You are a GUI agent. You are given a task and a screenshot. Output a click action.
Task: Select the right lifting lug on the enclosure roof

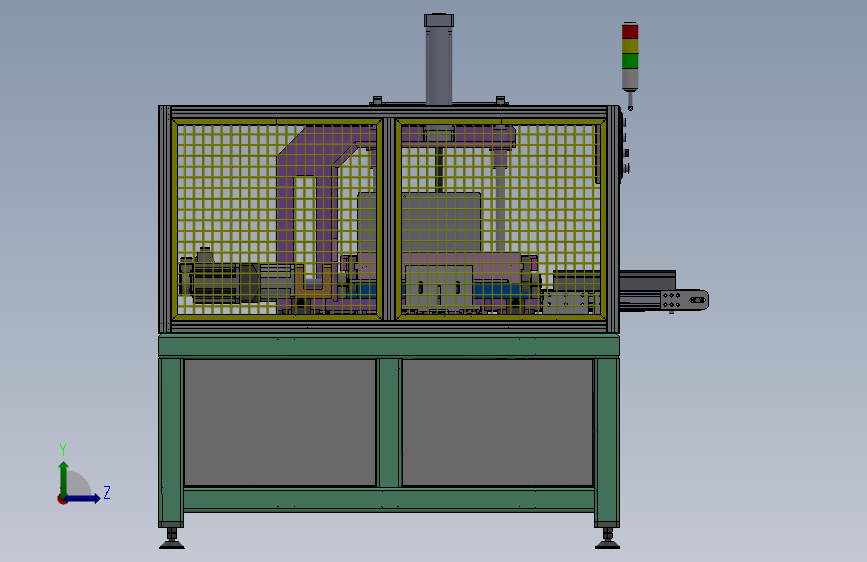pyautogui.click(x=500, y=101)
